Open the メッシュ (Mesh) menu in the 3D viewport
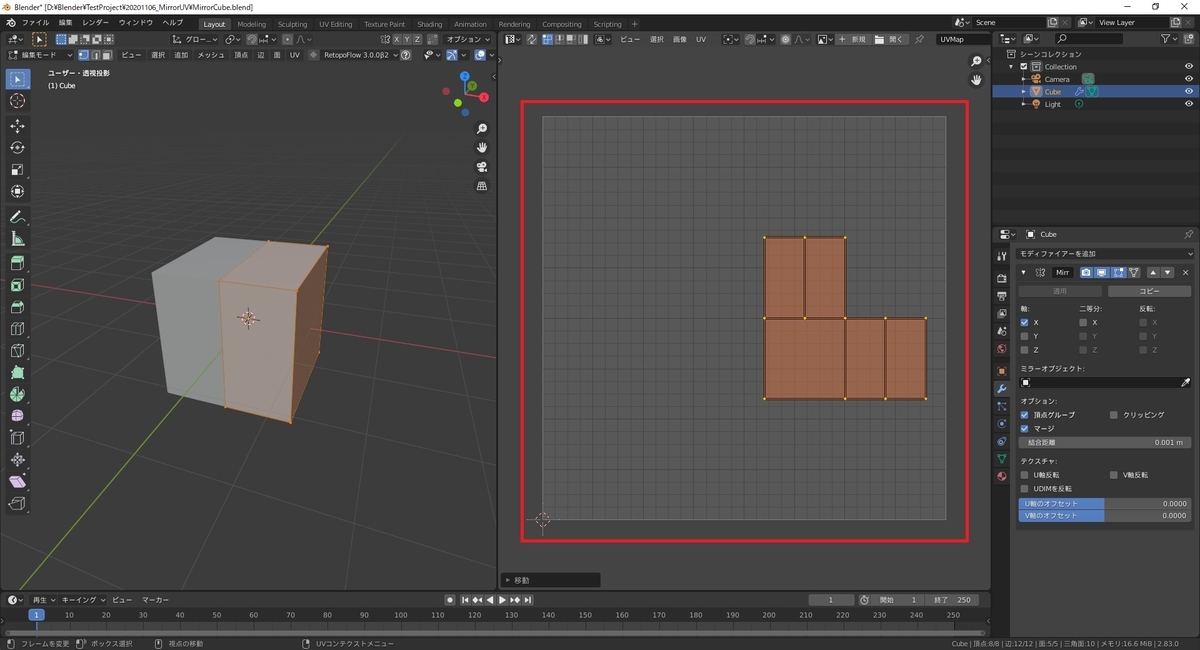The height and width of the screenshot is (650, 1200). [210, 55]
